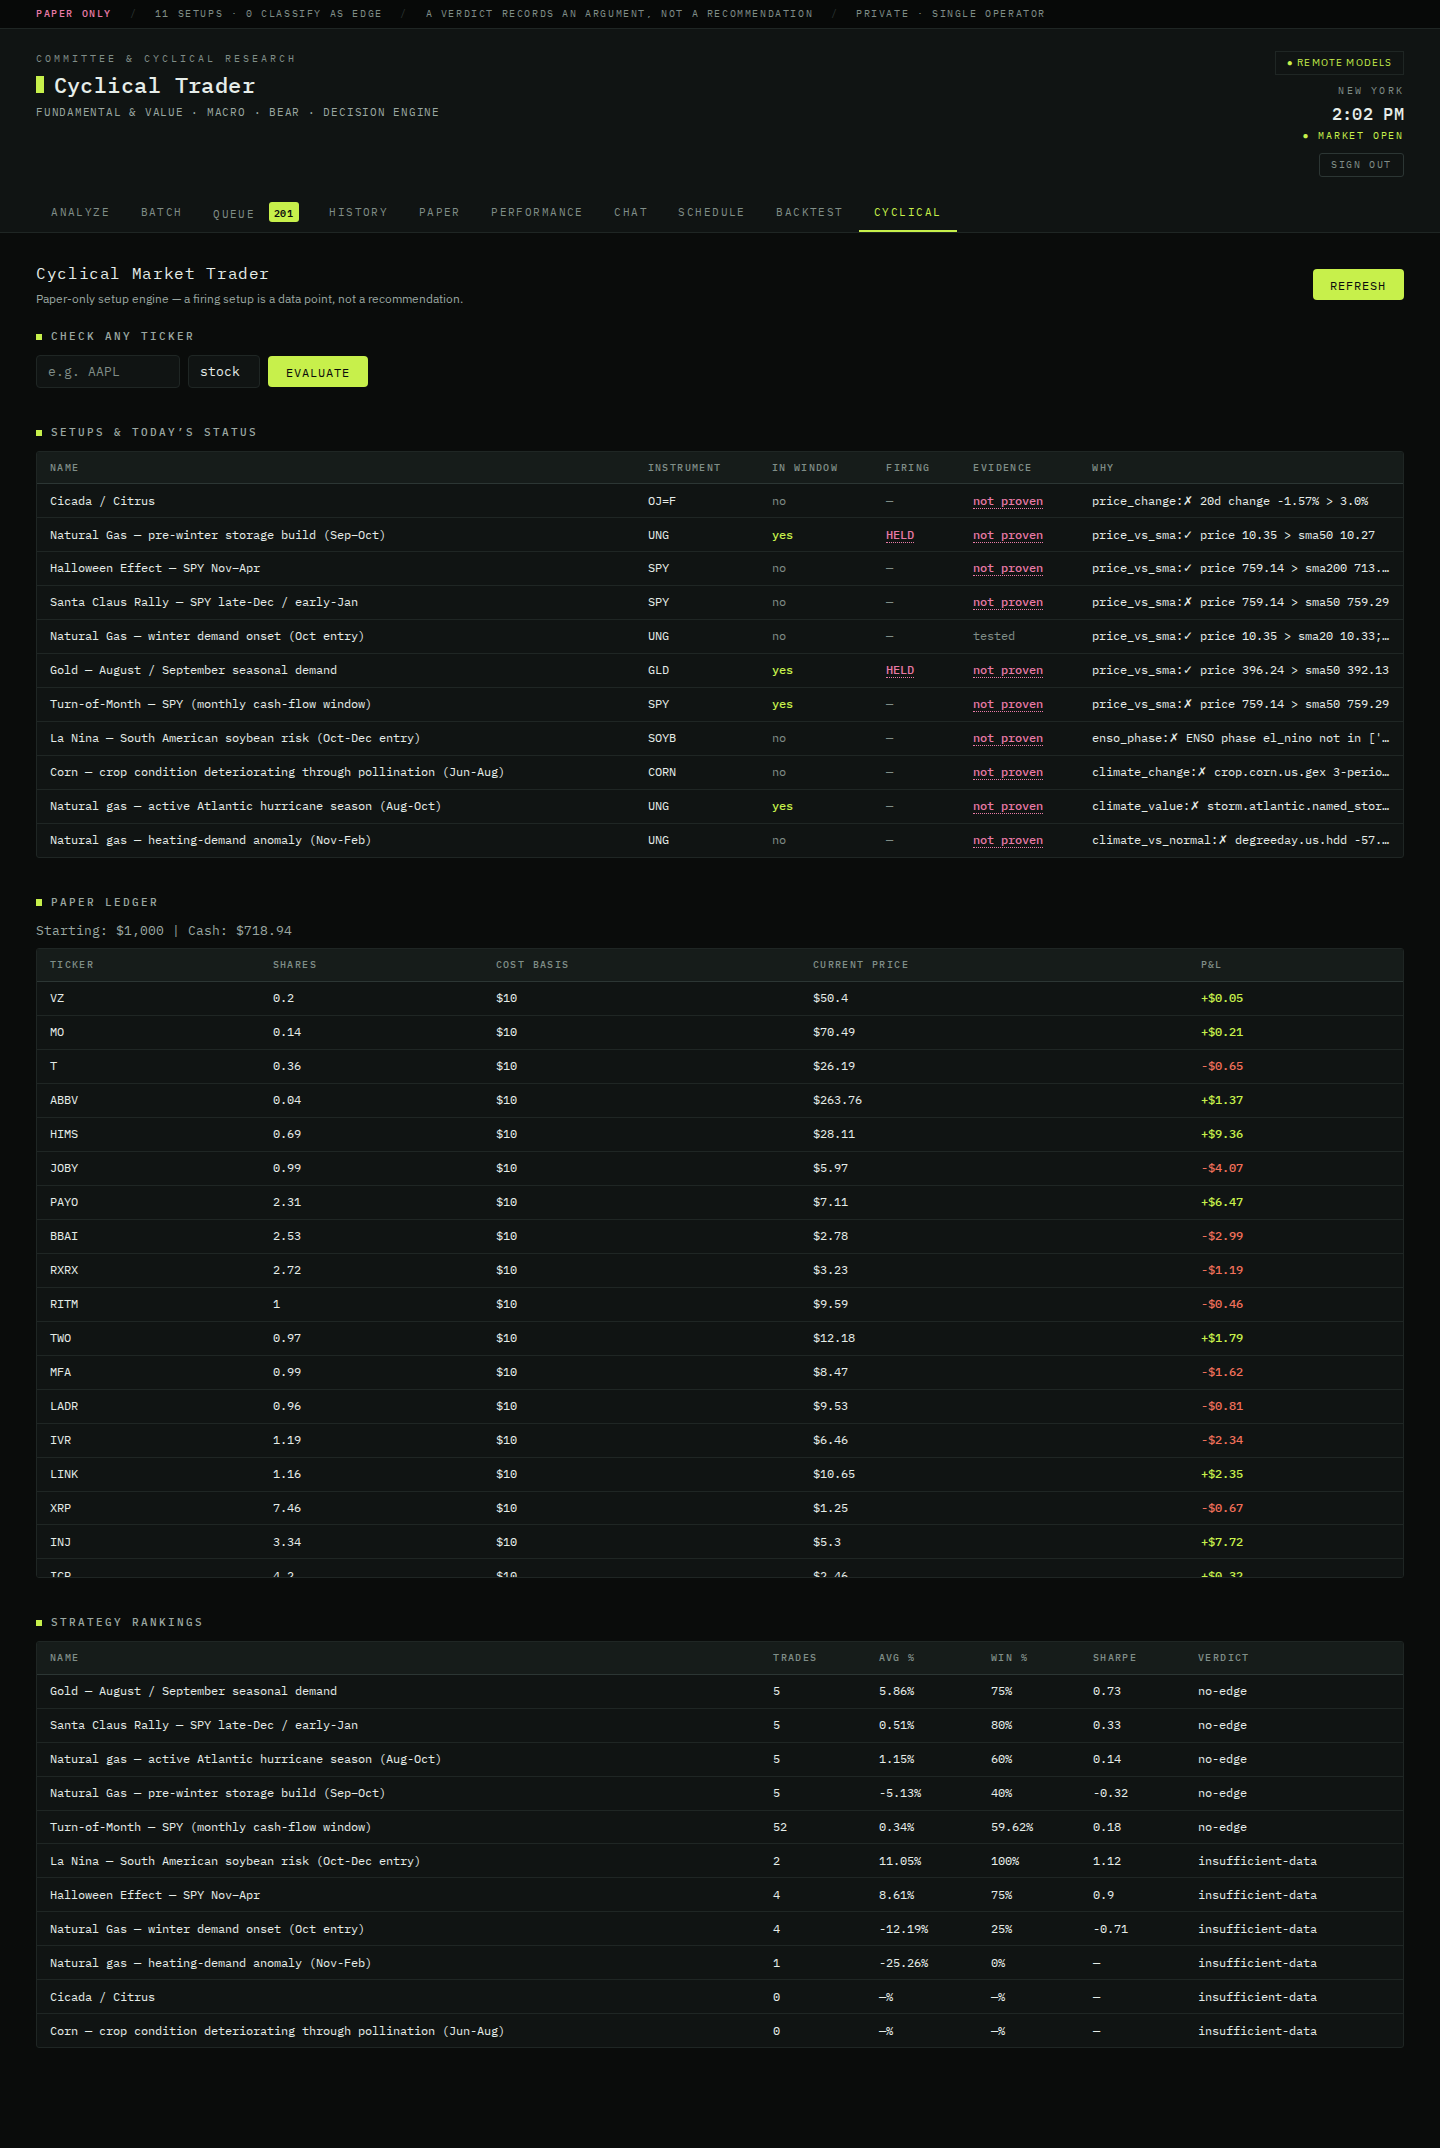Open the stock instrument type dropdown
The width and height of the screenshot is (1440, 2148).
(224, 371)
